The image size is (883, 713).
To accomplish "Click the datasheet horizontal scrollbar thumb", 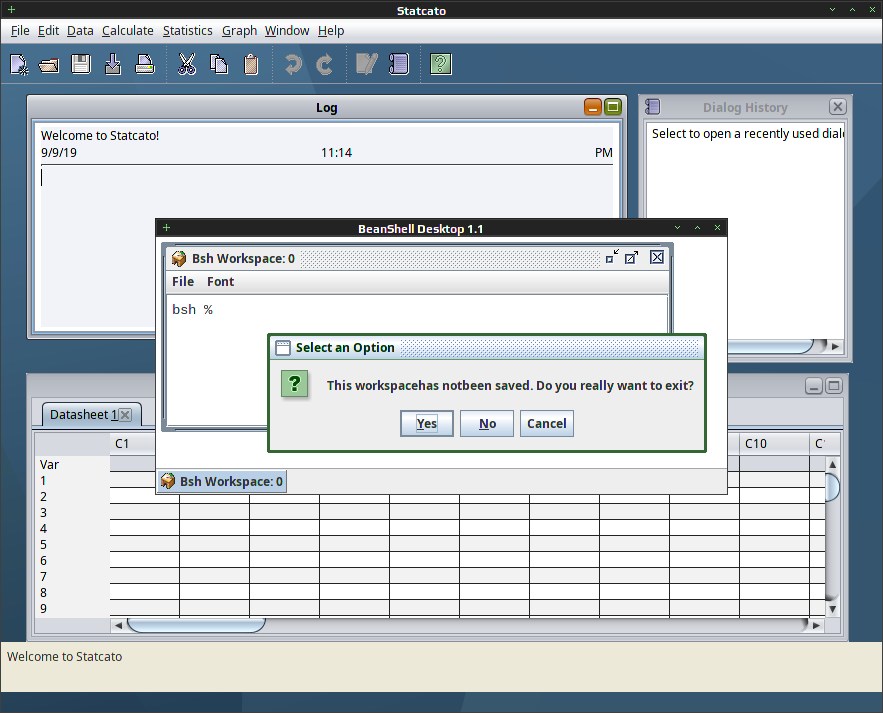I will [x=197, y=625].
